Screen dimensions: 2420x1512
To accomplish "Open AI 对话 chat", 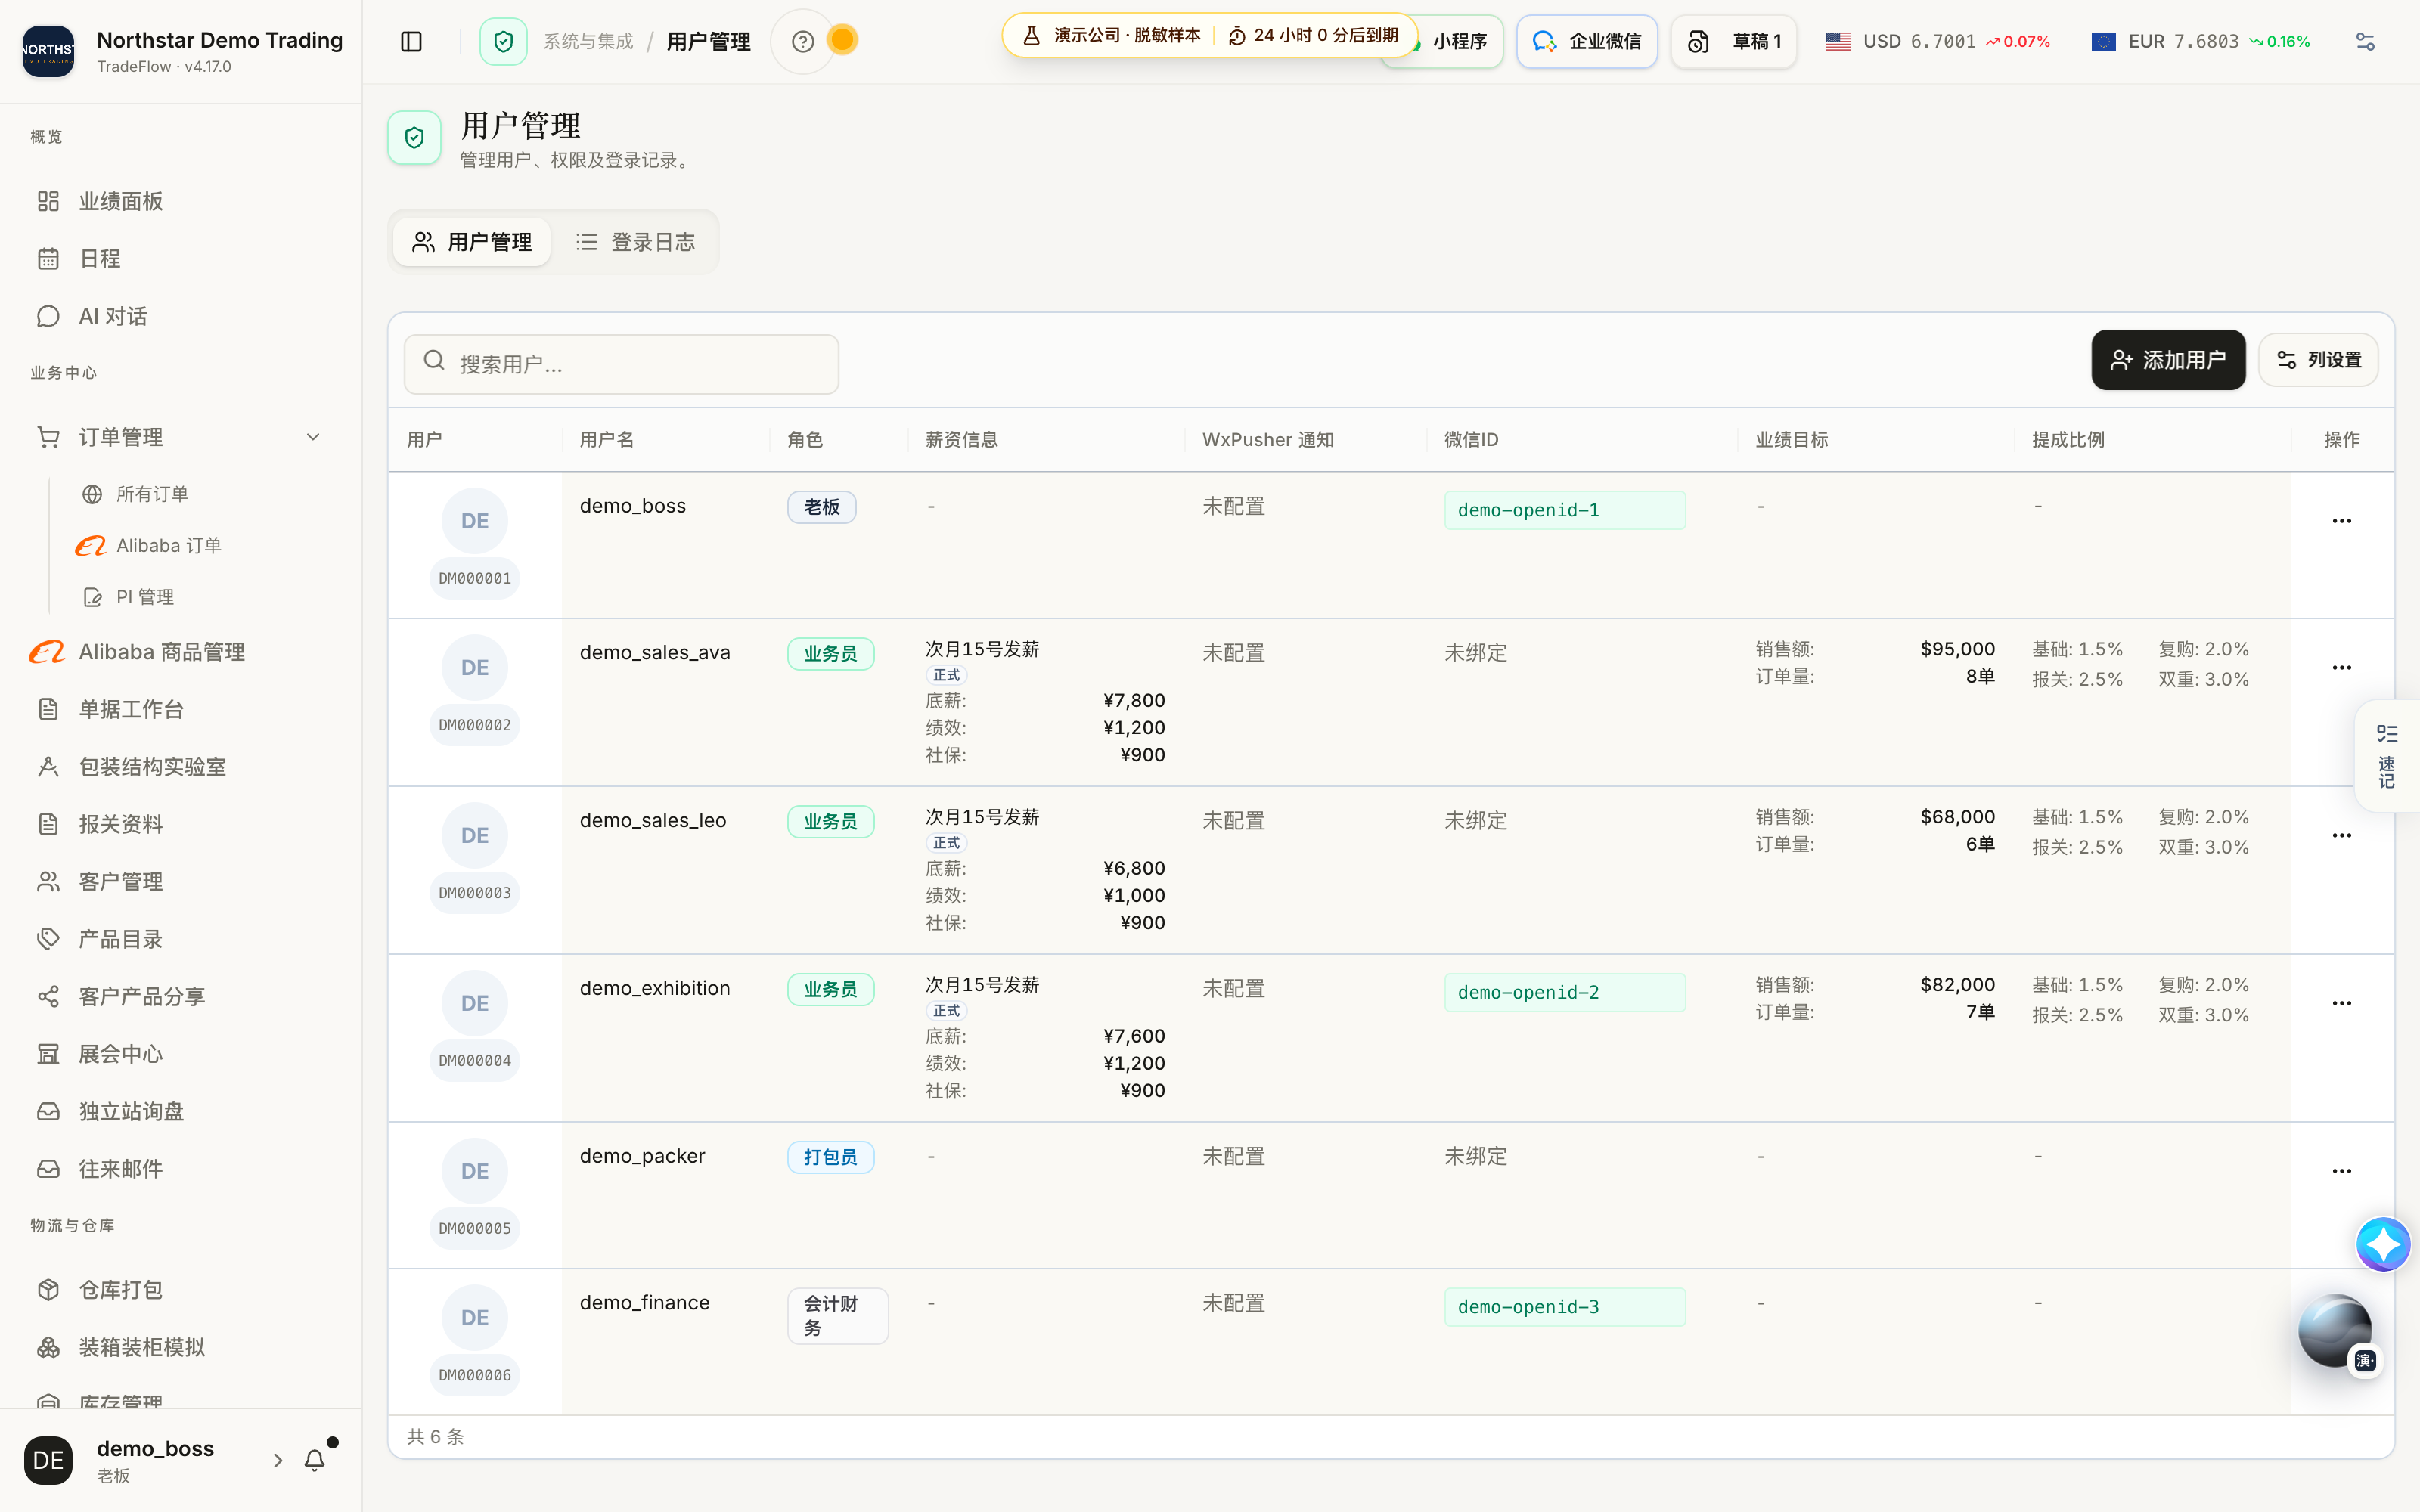I will pos(180,316).
